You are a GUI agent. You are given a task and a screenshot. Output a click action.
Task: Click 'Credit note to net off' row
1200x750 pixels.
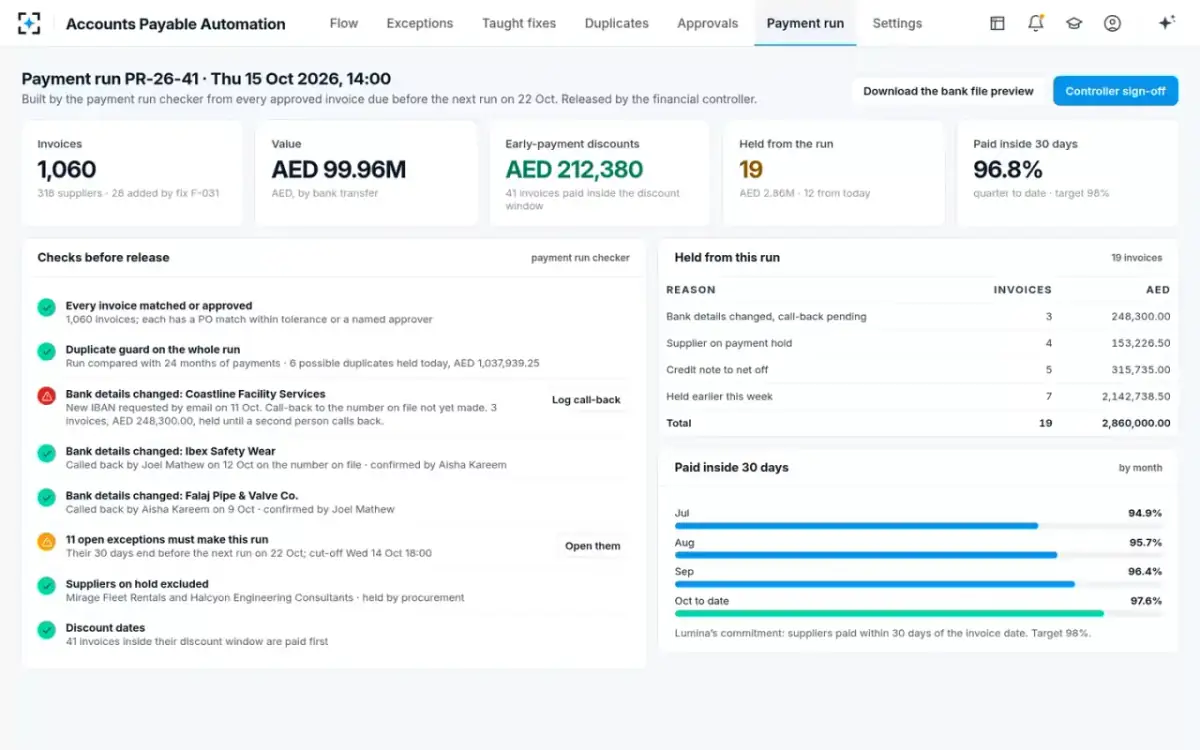[918, 370]
